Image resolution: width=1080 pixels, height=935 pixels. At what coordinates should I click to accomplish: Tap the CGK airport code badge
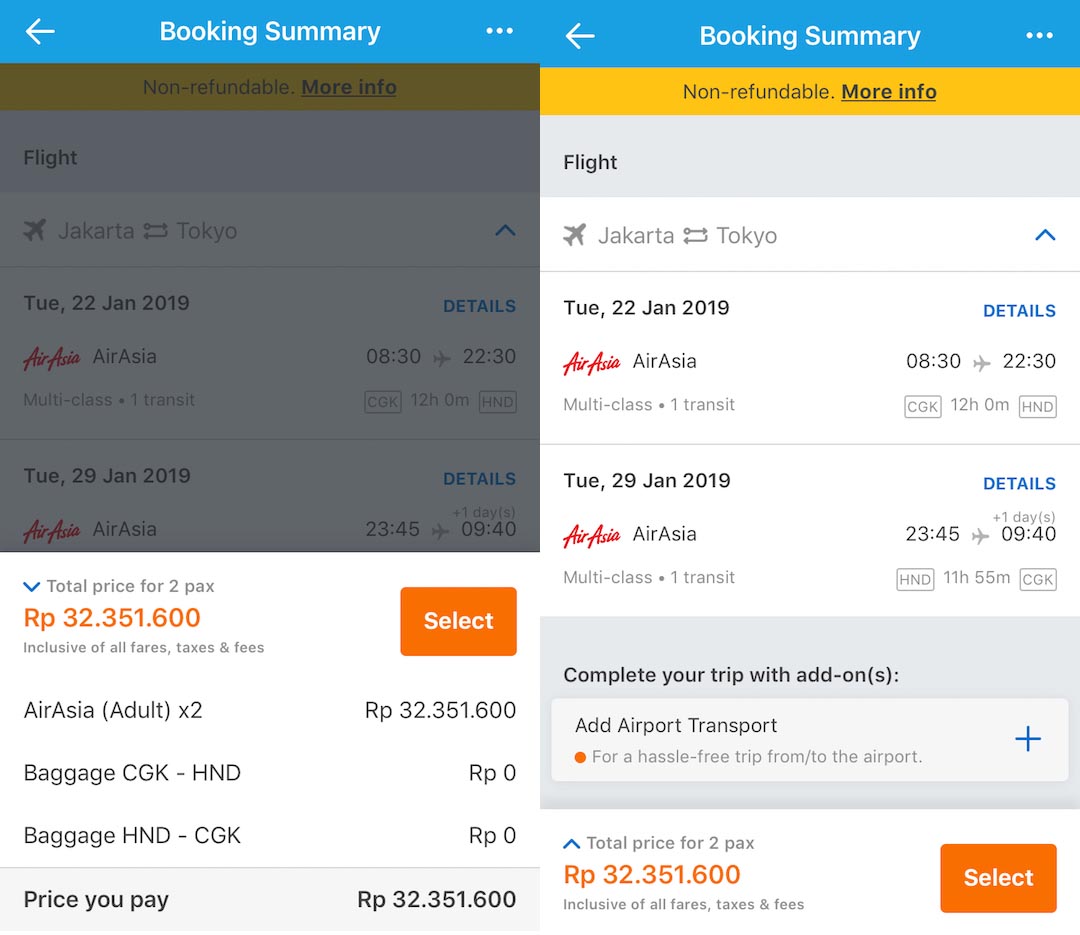click(x=922, y=406)
